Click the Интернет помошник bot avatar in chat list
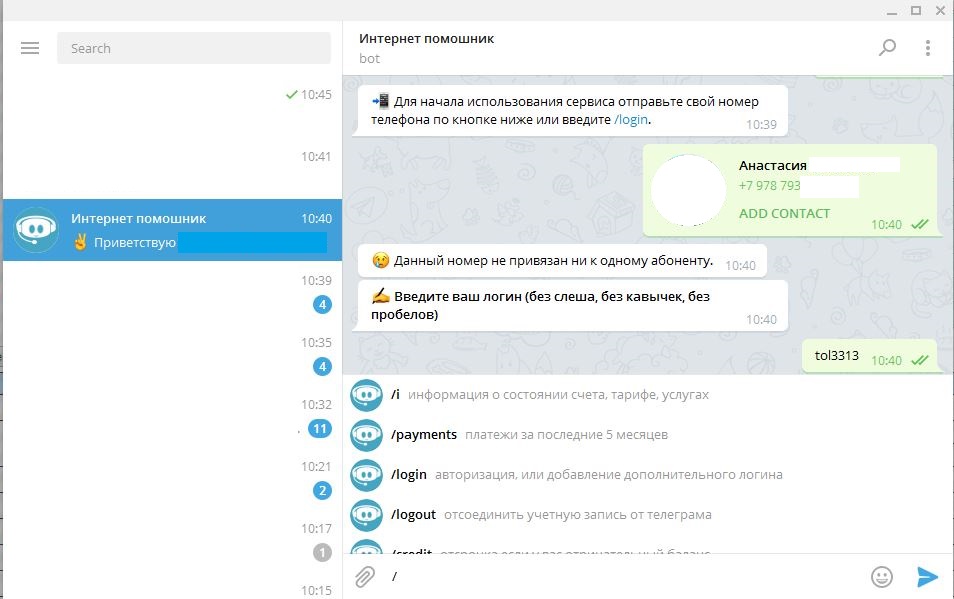Image resolution: width=954 pixels, height=599 pixels. click(37, 230)
